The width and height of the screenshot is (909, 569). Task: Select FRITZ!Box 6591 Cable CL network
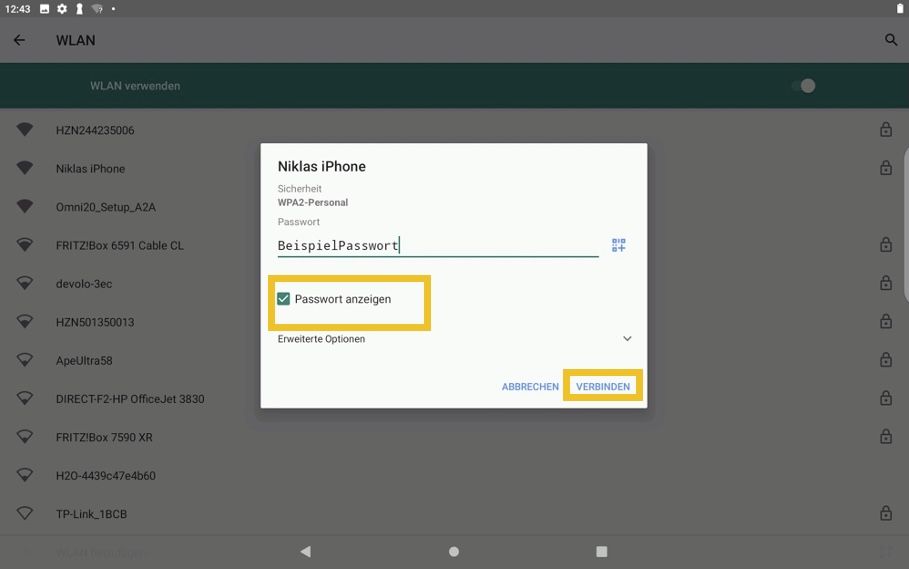120,246
